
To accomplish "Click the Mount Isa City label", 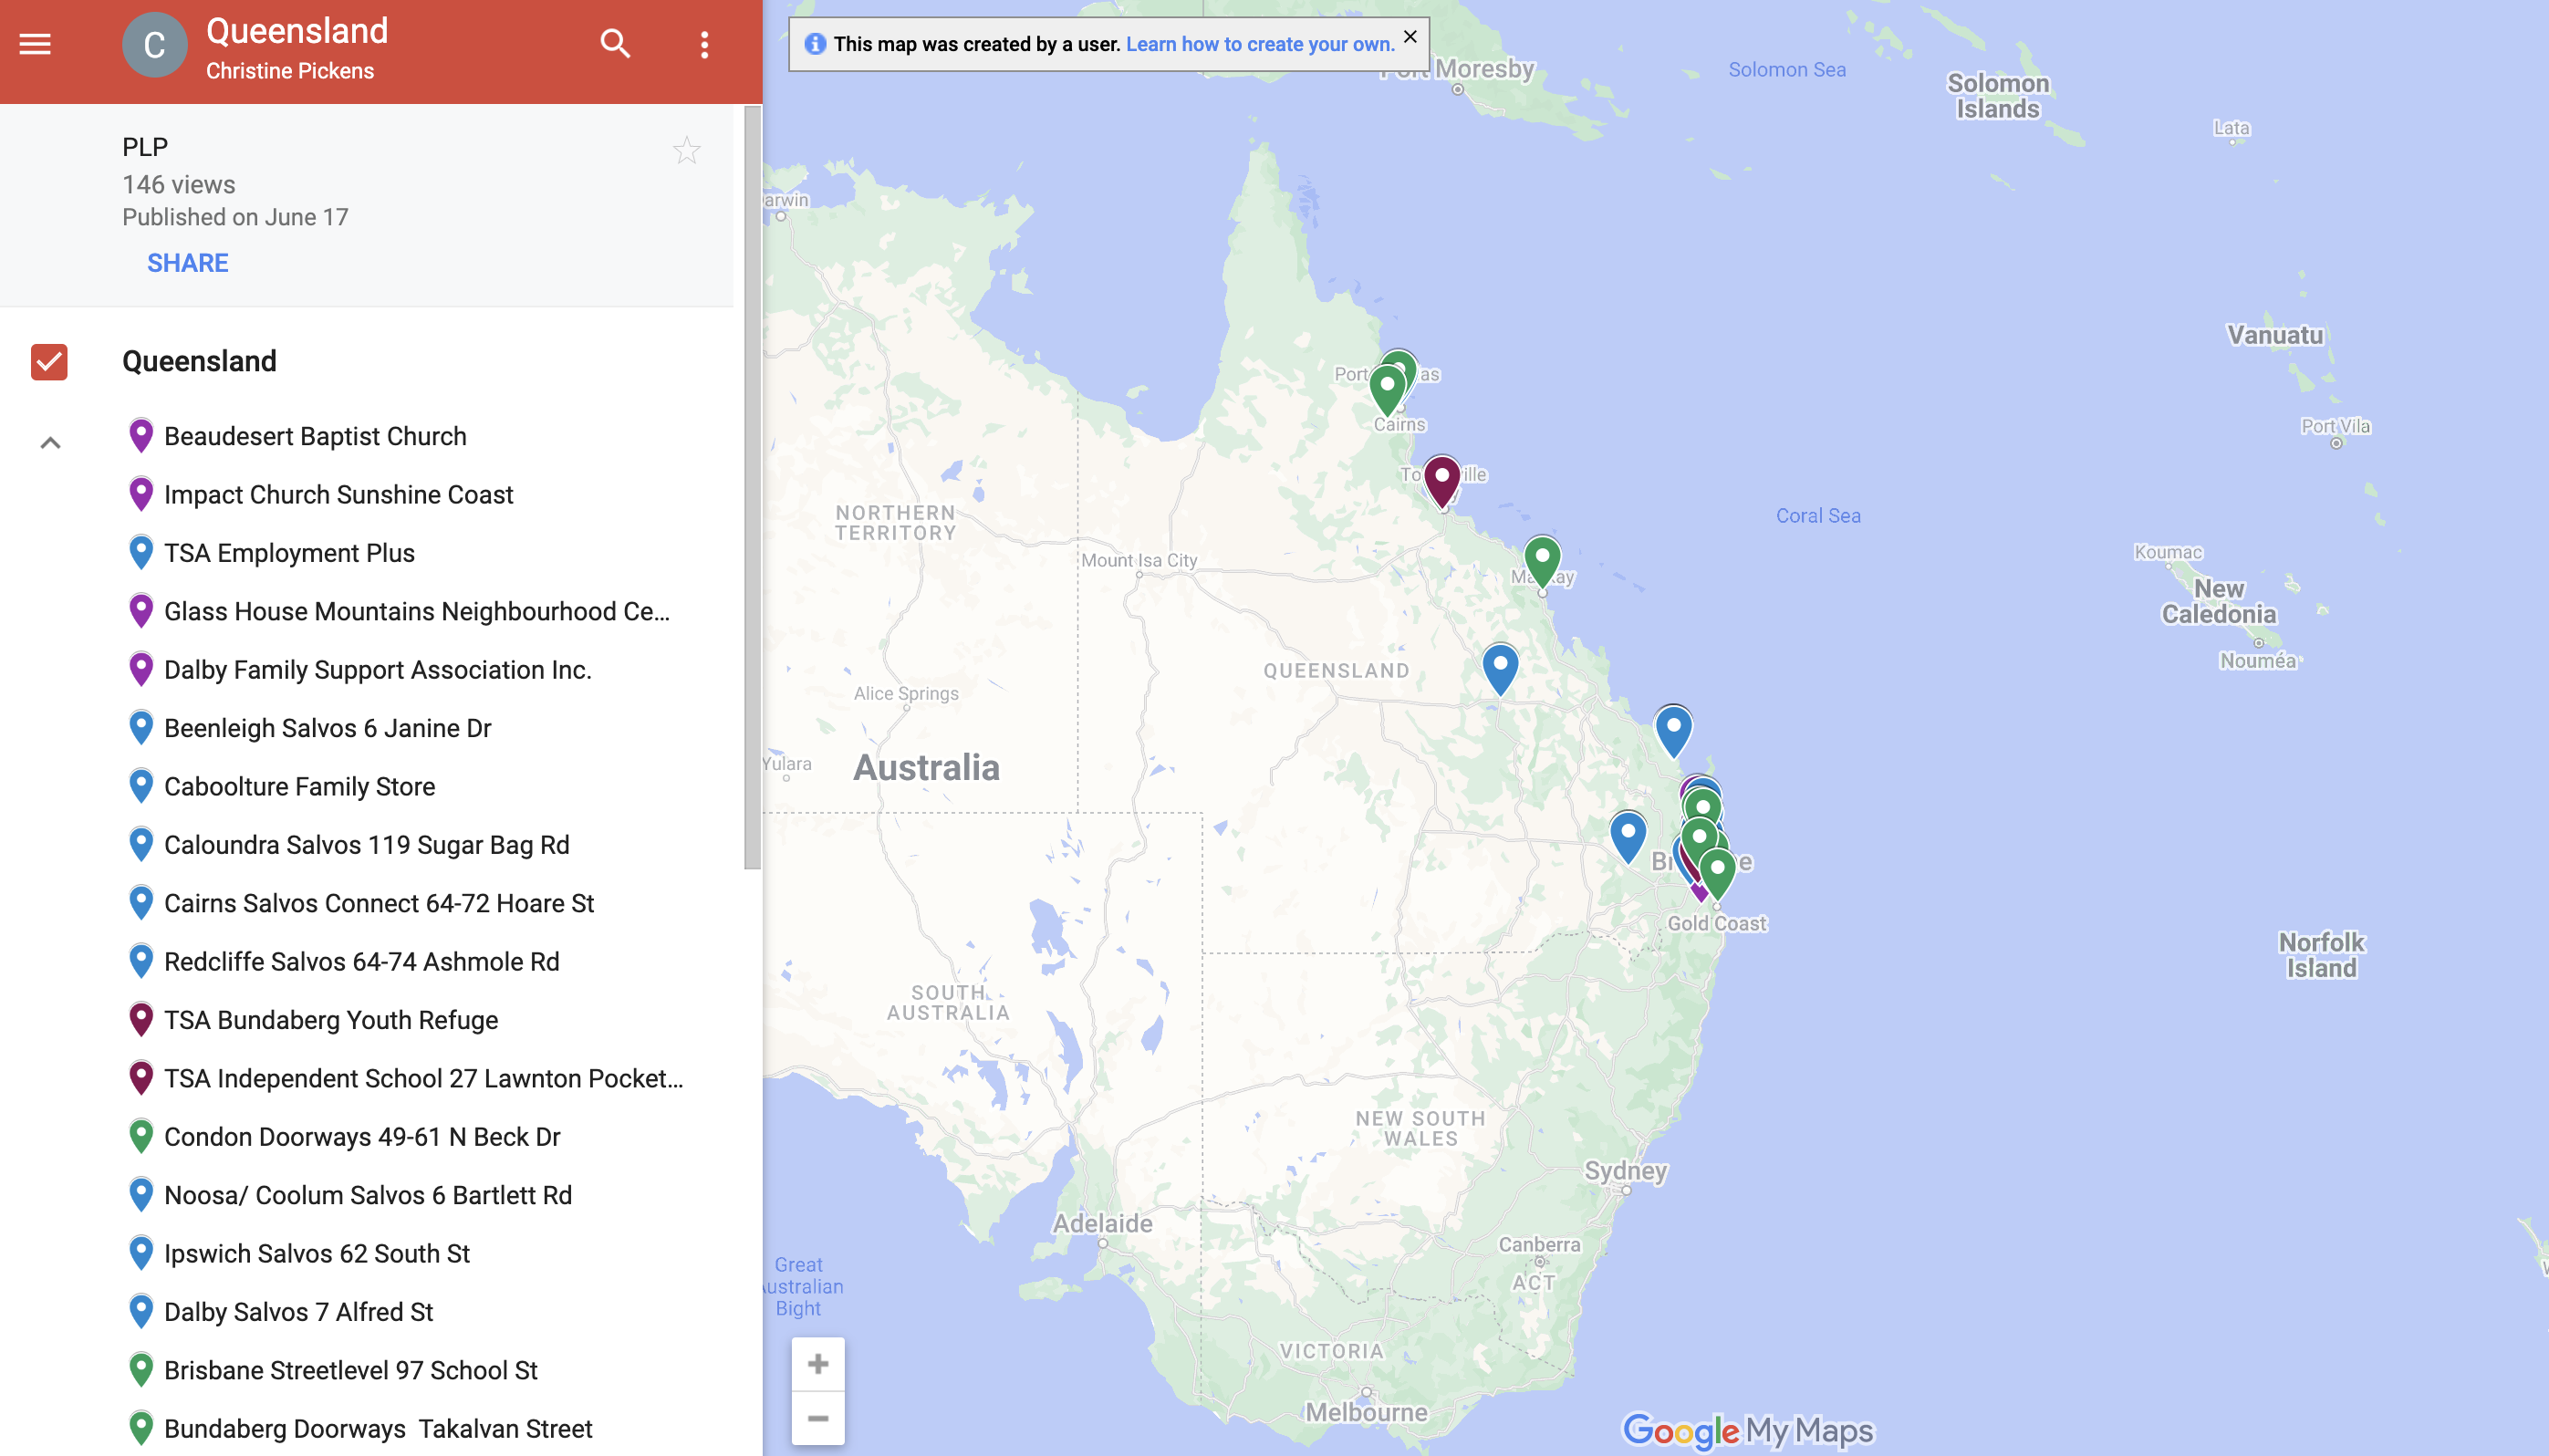I will [1139, 560].
